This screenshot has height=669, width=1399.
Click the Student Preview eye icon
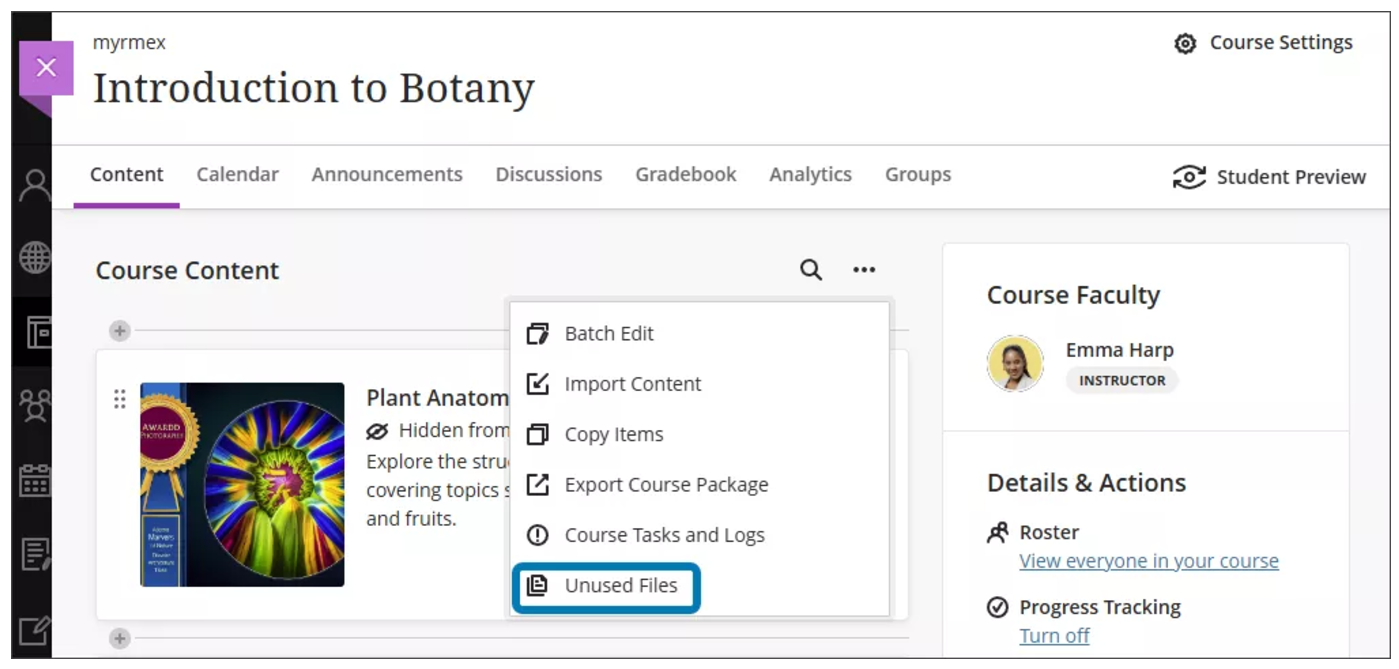[x=1189, y=177]
